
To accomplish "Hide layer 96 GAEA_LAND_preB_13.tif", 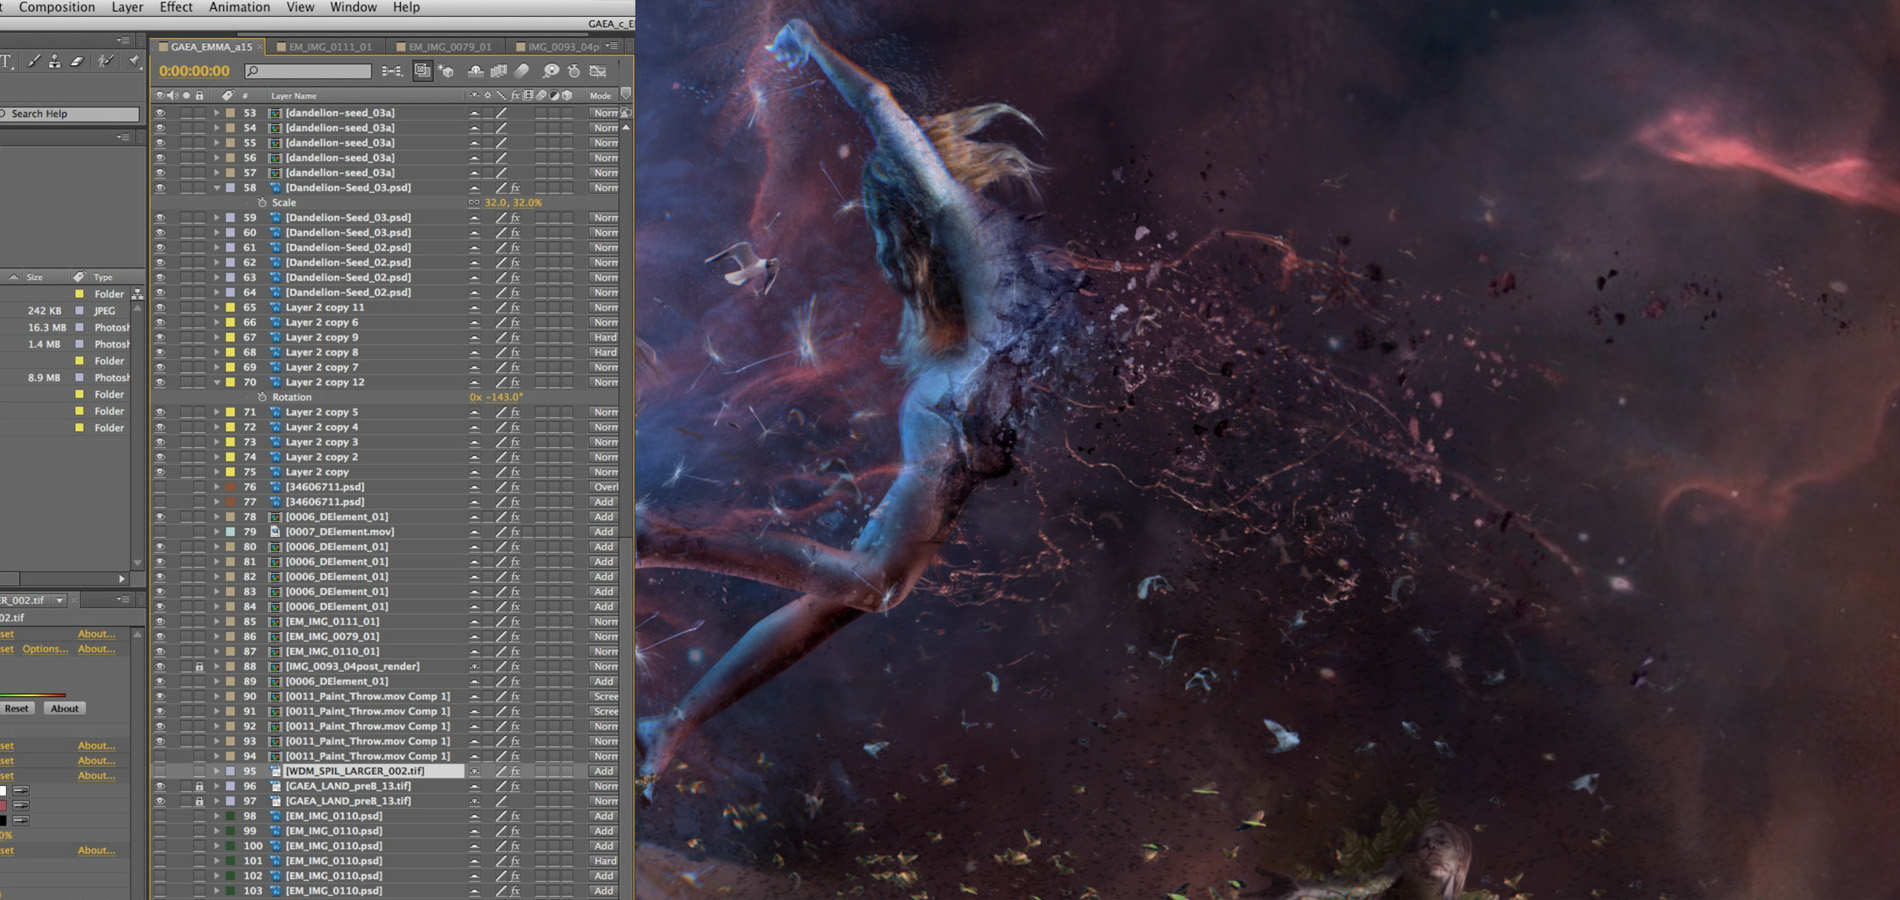I will click(x=160, y=786).
